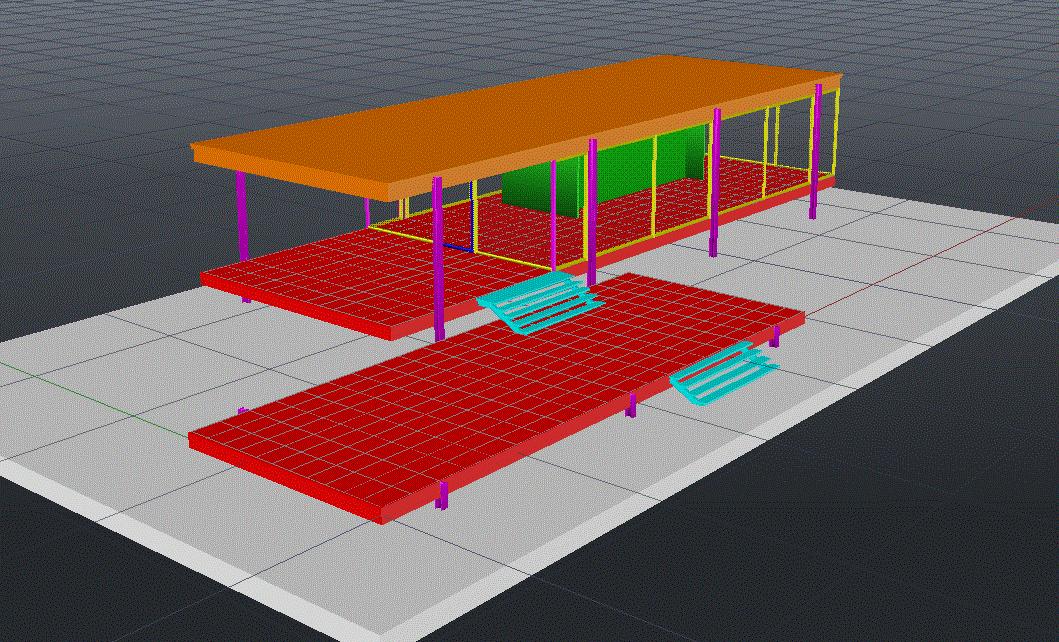Select short magenta post at terrace front corner
The image size is (1059, 642).
click(x=442, y=495)
